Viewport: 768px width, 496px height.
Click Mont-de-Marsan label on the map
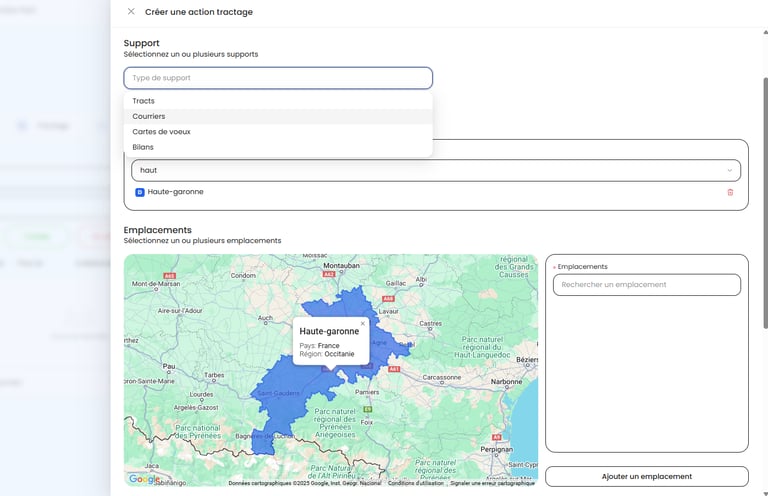[156, 284]
